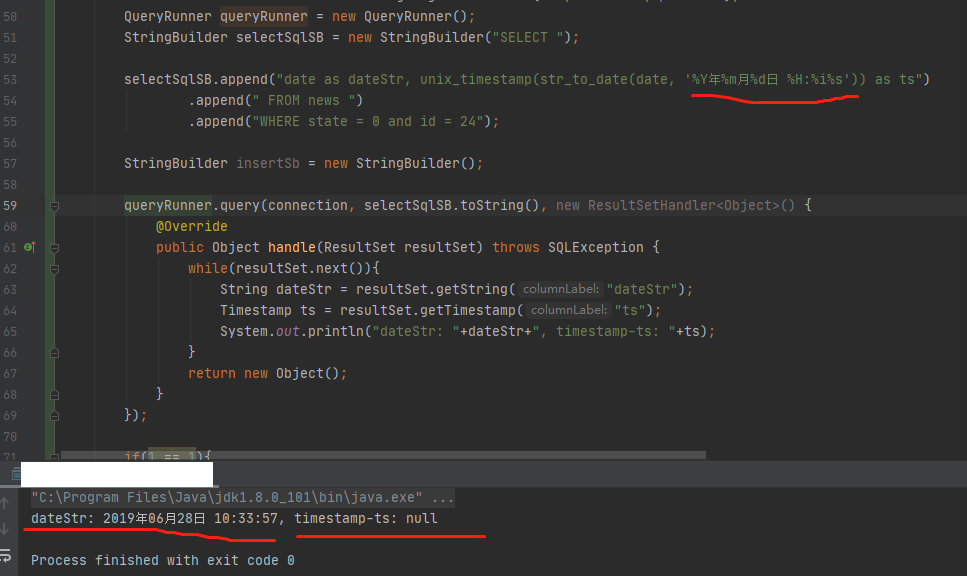Screen dimensions: 967x576
Task: Click the Up the Stack Trace arrow in console
Action: coord(4,503)
